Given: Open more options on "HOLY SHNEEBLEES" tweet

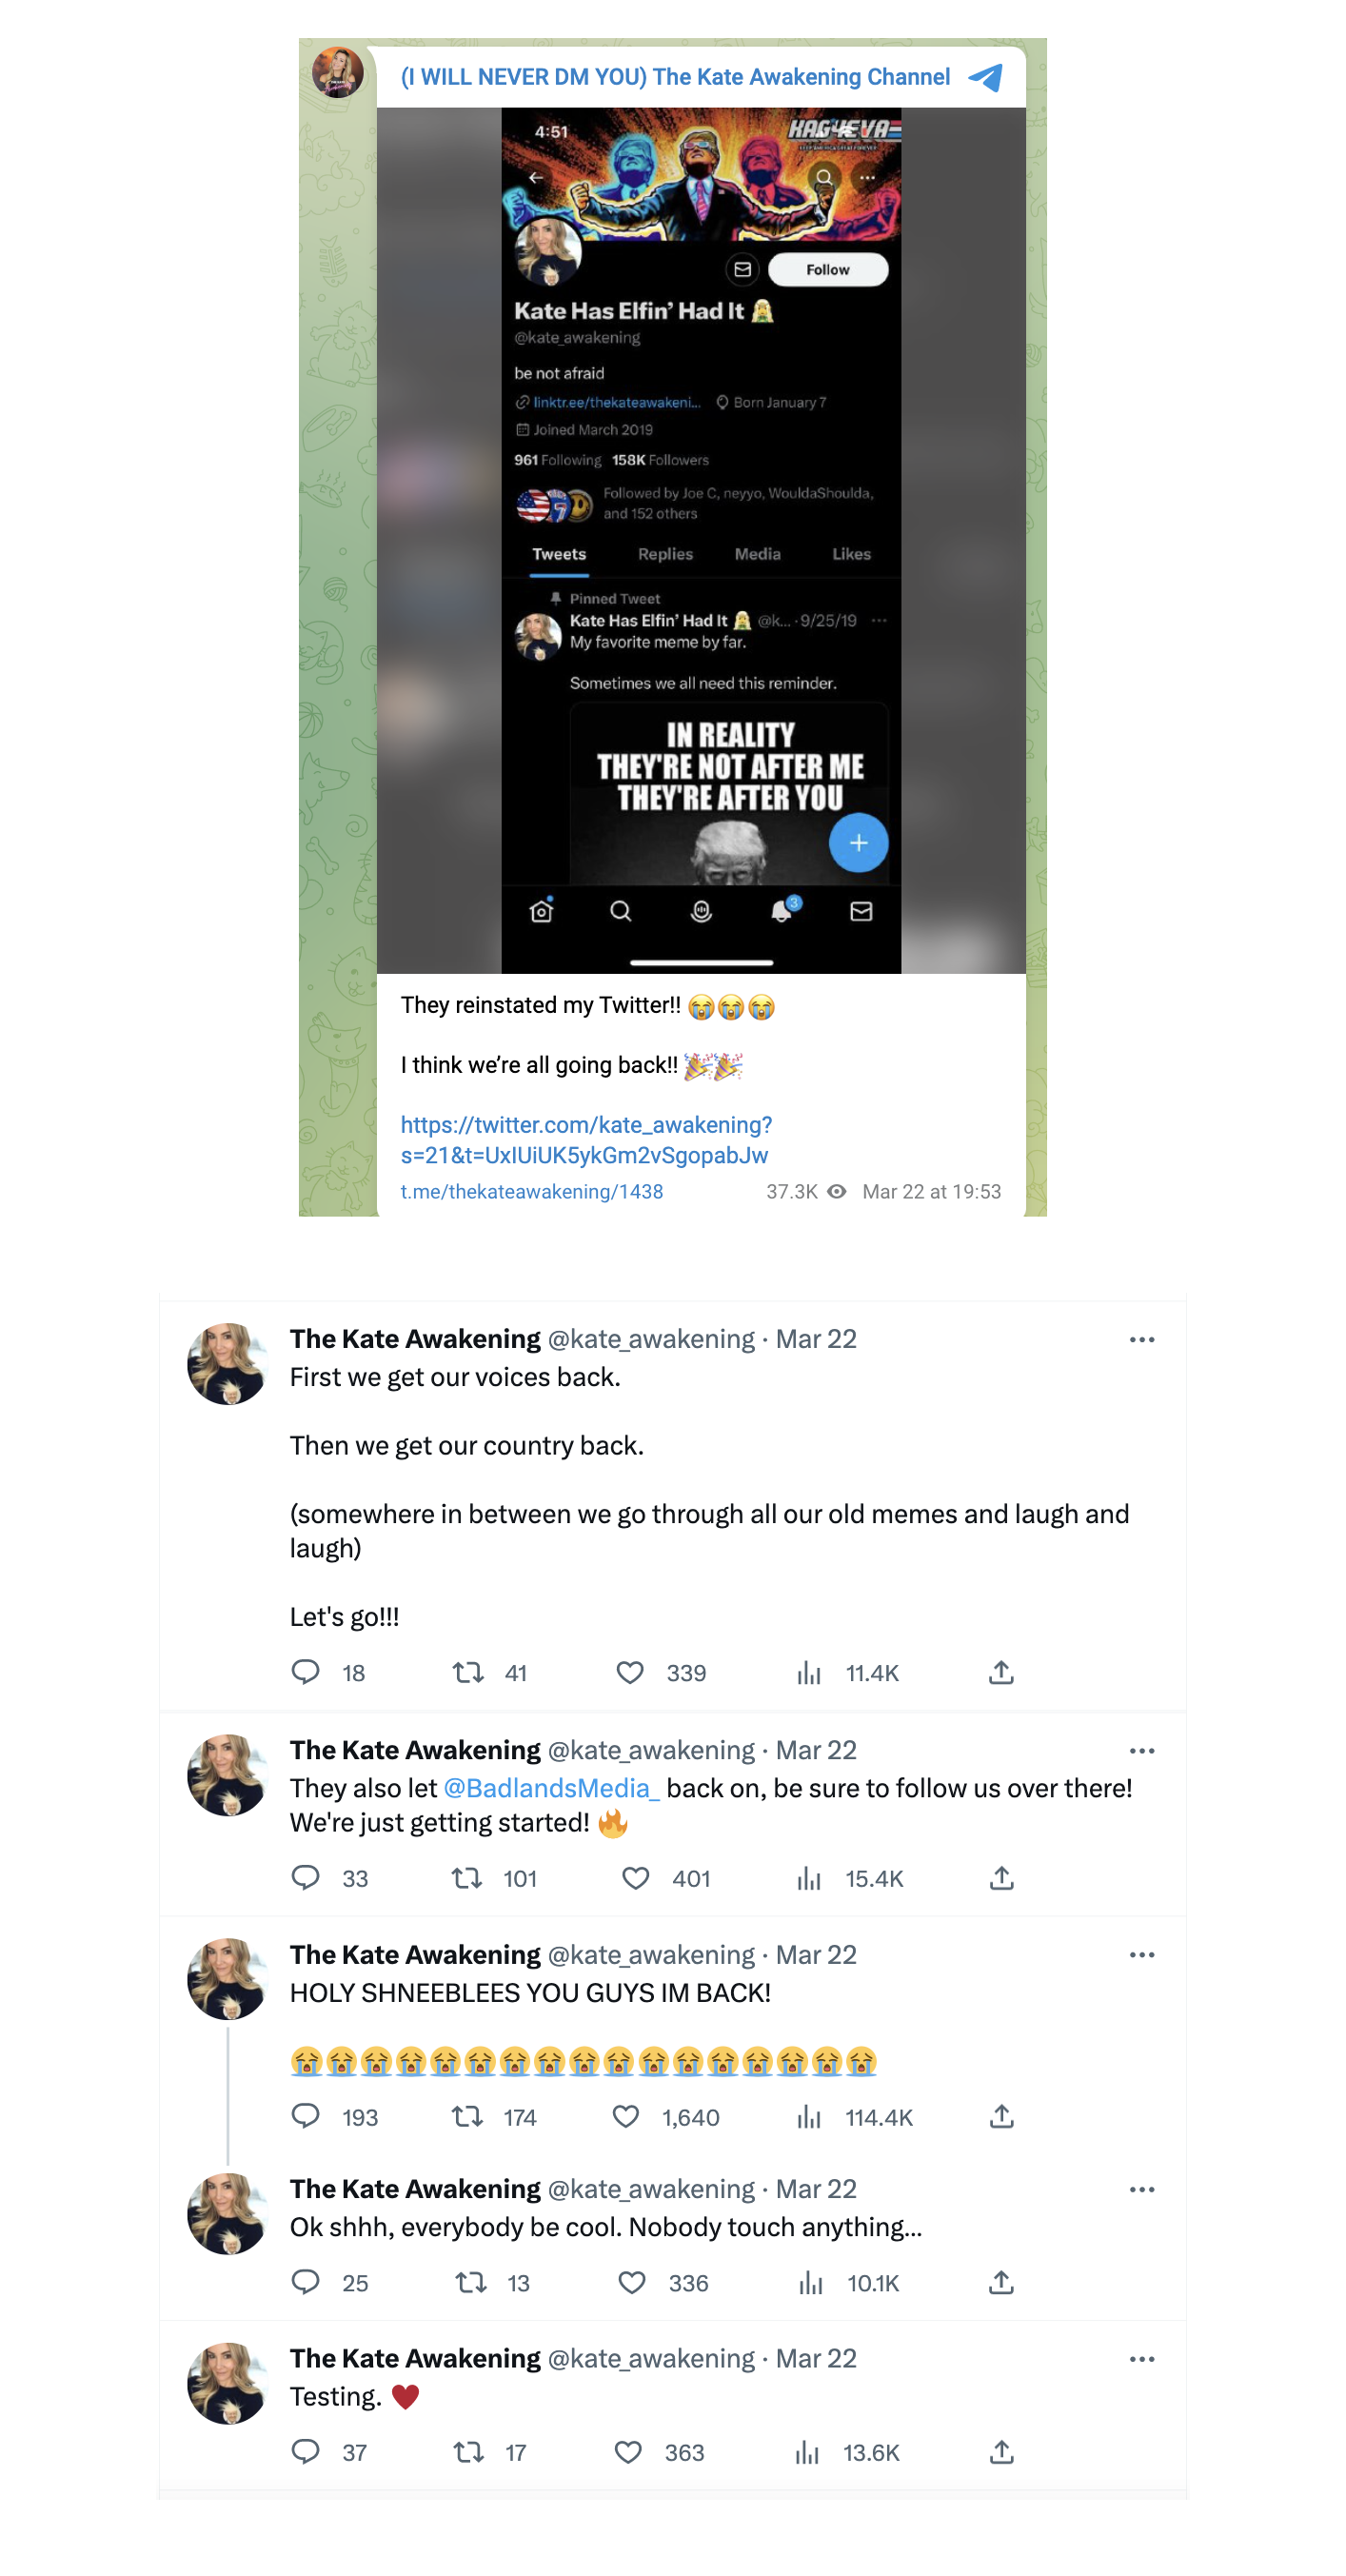Looking at the screenshot, I should point(1141,1955).
